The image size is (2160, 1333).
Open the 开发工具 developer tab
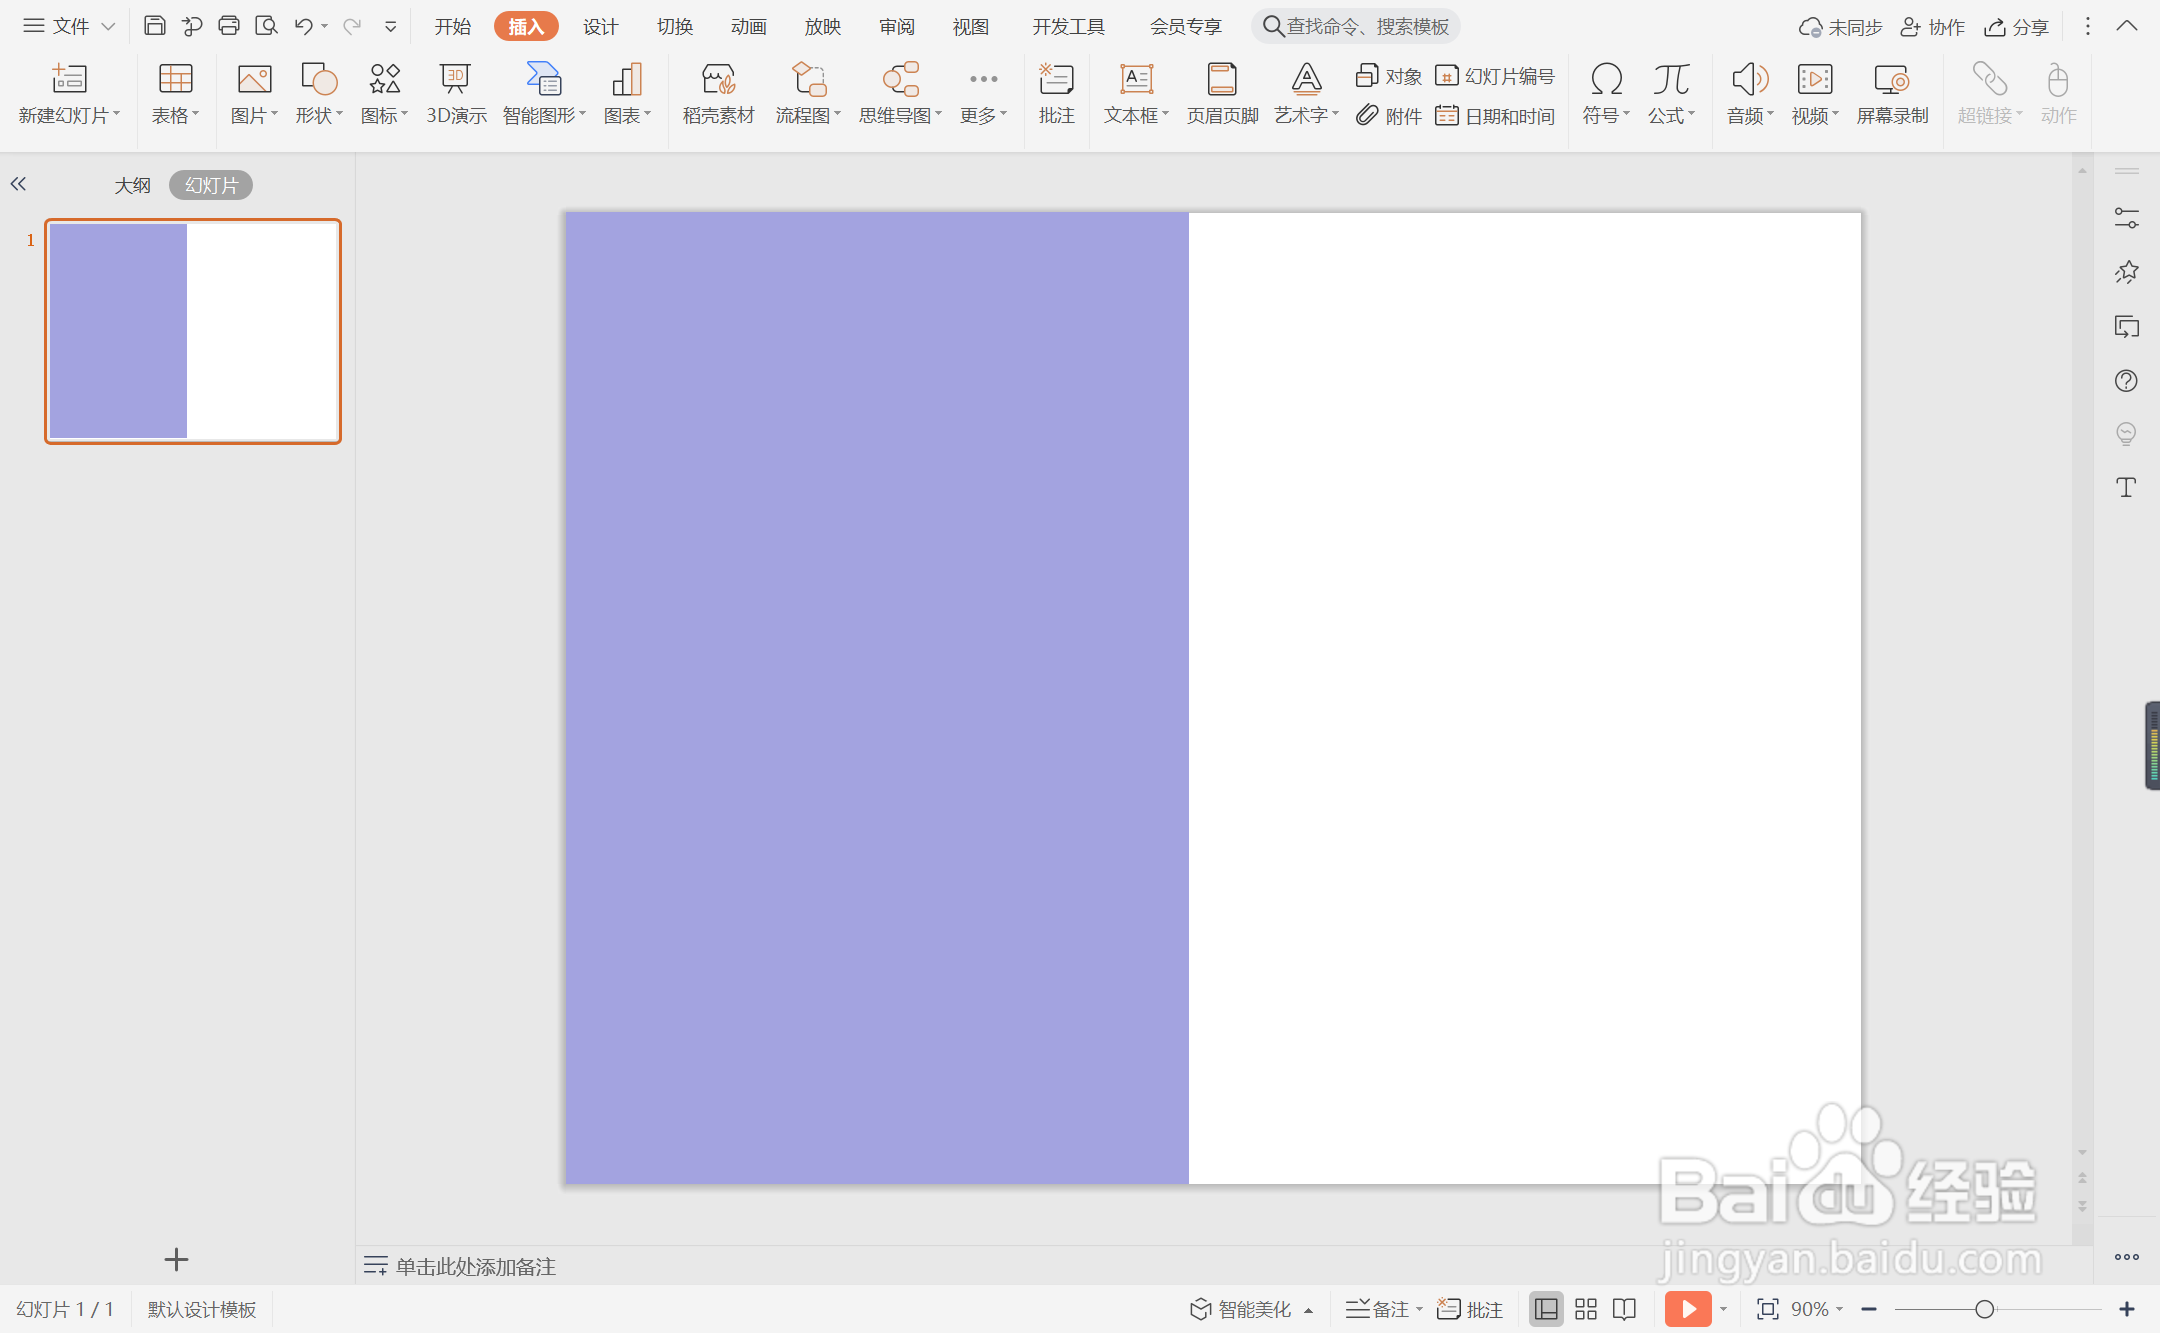[x=1069, y=27]
